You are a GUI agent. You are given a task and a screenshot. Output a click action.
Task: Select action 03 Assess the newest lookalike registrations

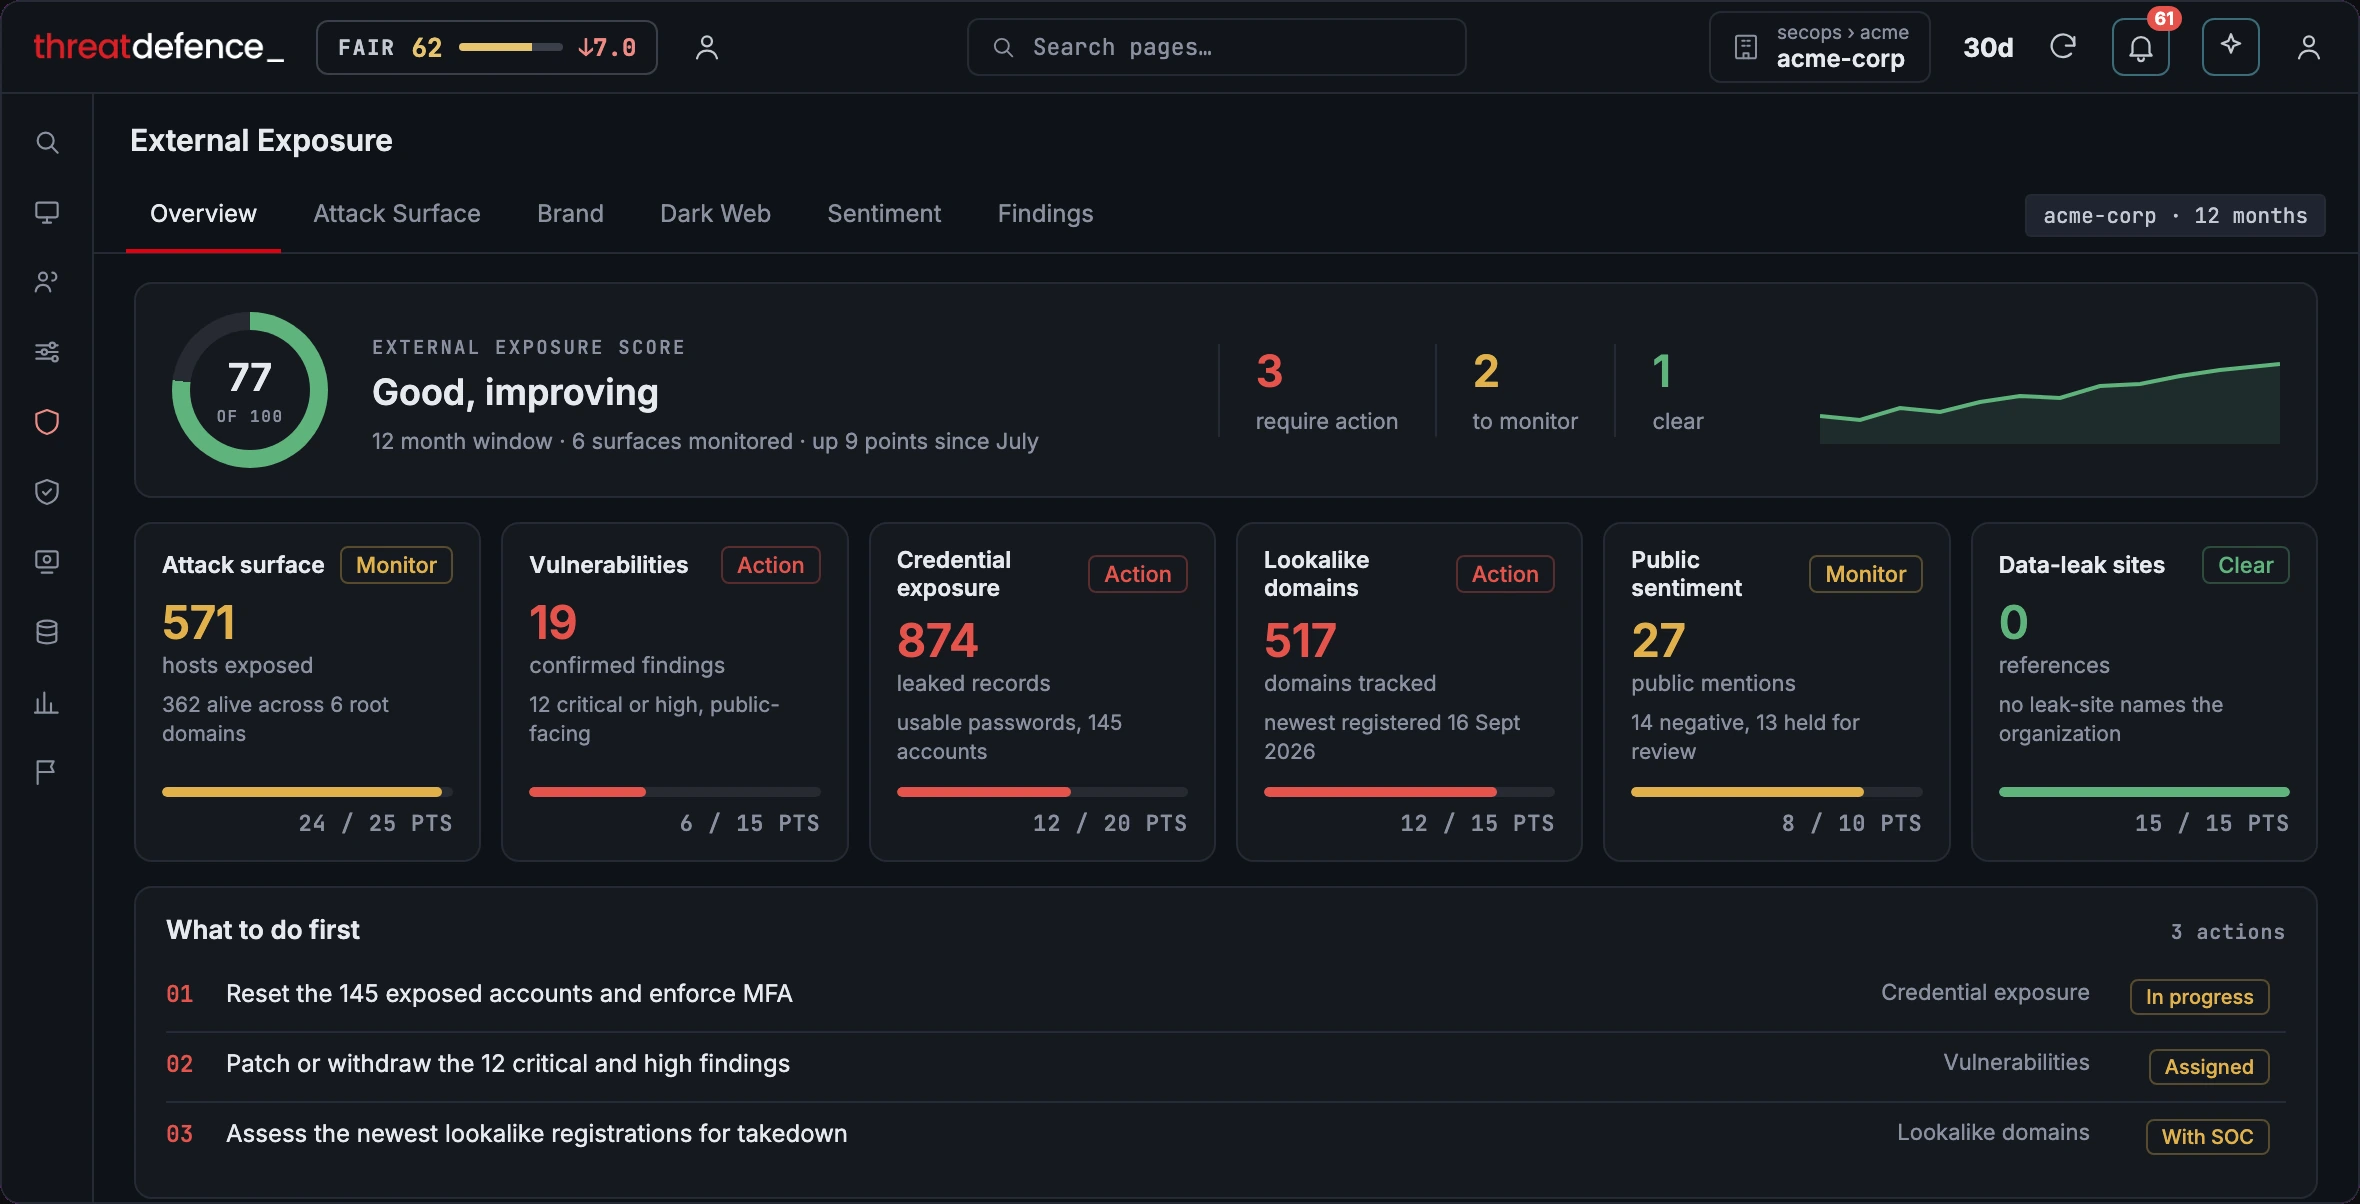point(1226,1135)
